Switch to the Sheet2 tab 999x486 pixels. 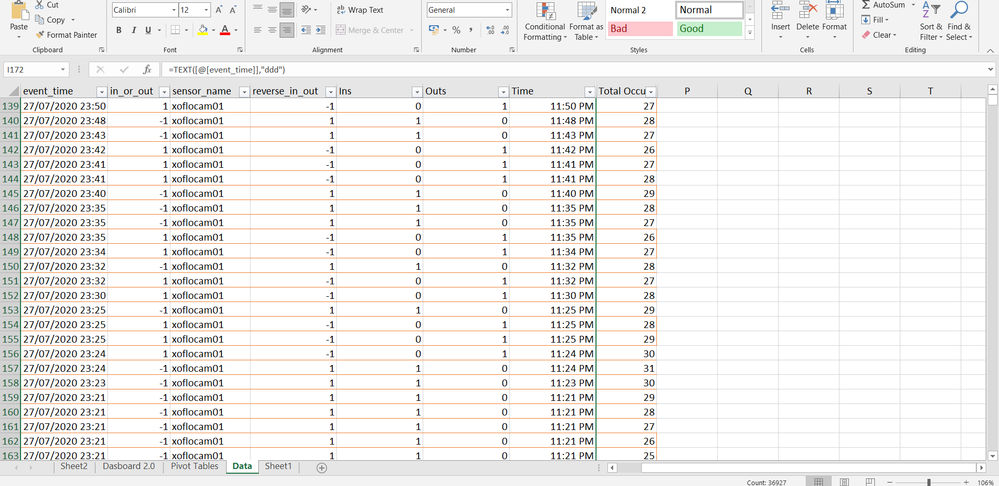tap(74, 466)
